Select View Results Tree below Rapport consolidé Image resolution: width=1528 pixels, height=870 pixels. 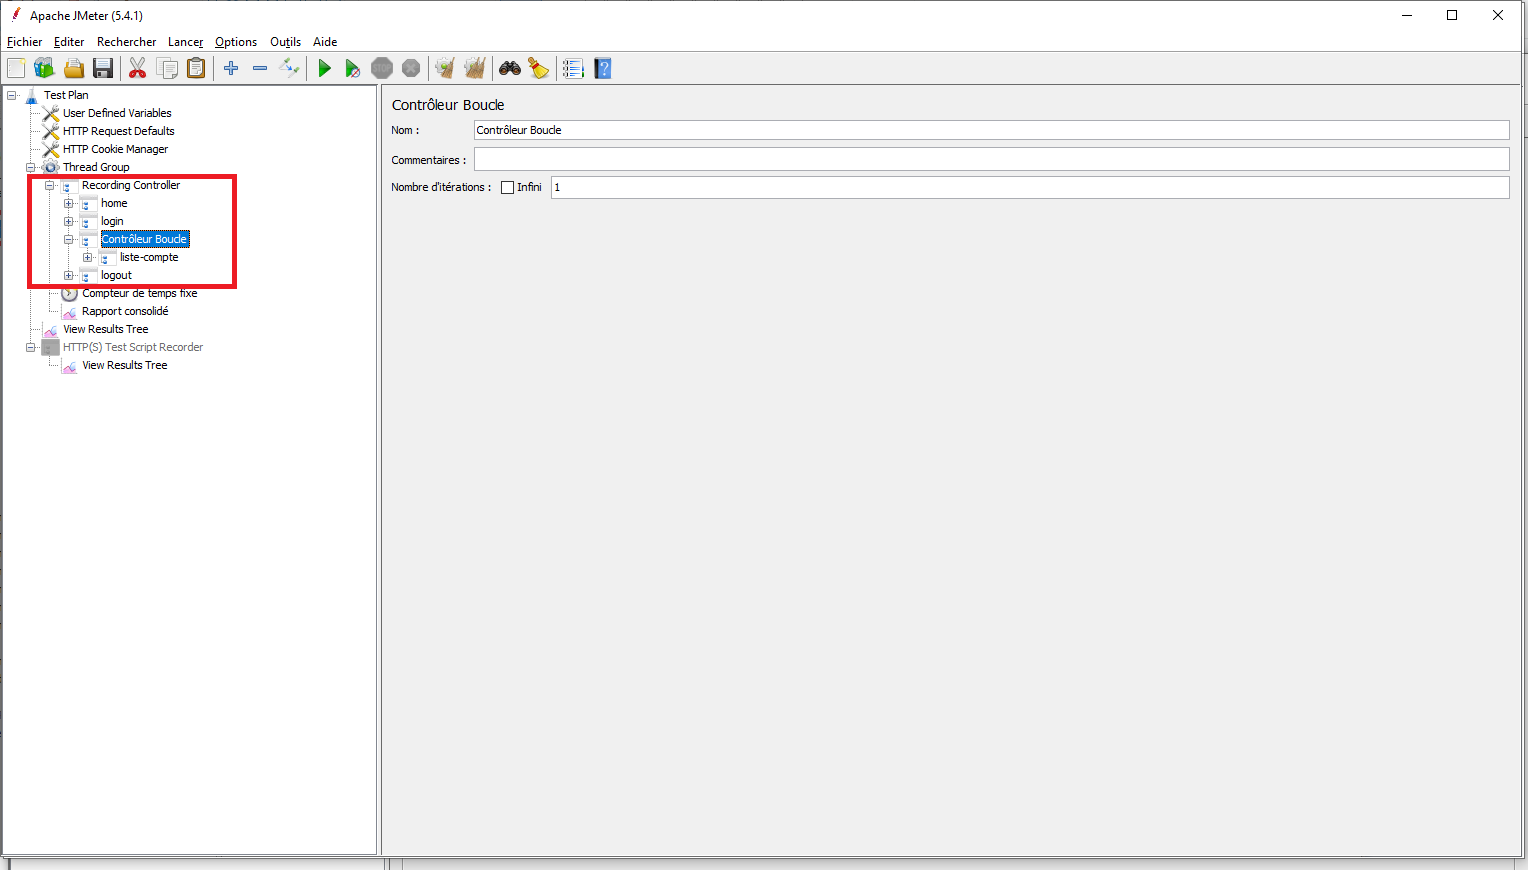[x=105, y=329]
